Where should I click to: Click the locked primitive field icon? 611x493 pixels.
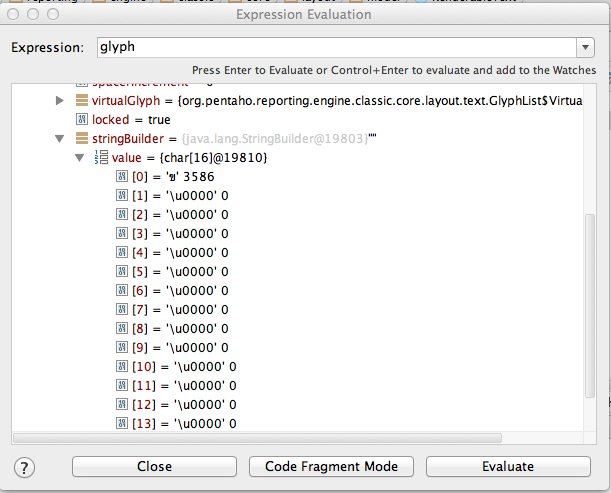[81, 119]
